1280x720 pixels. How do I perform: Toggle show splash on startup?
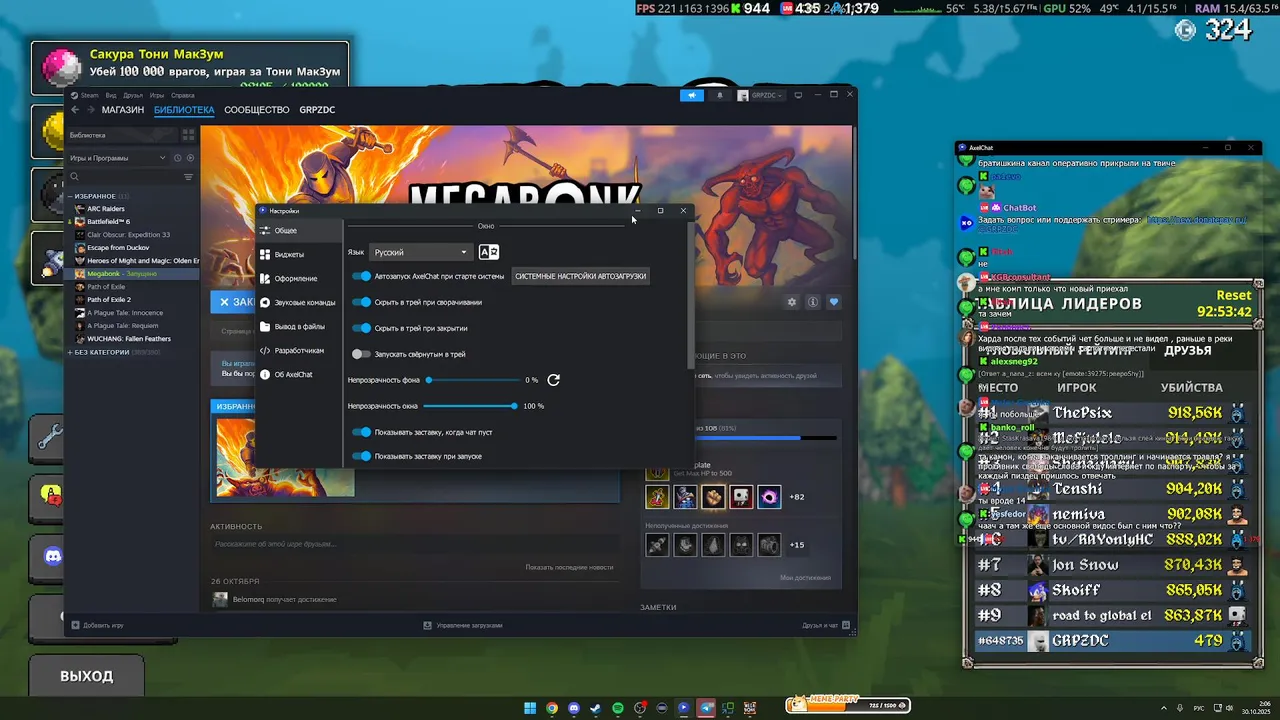(x=362, y=456)
